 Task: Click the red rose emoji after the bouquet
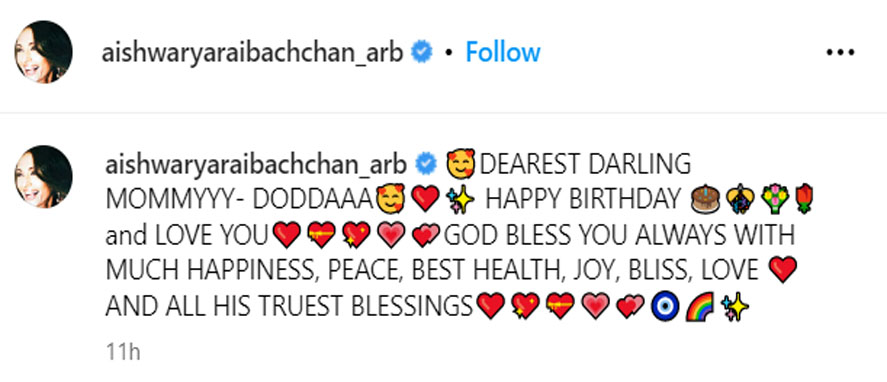(803, 199)
